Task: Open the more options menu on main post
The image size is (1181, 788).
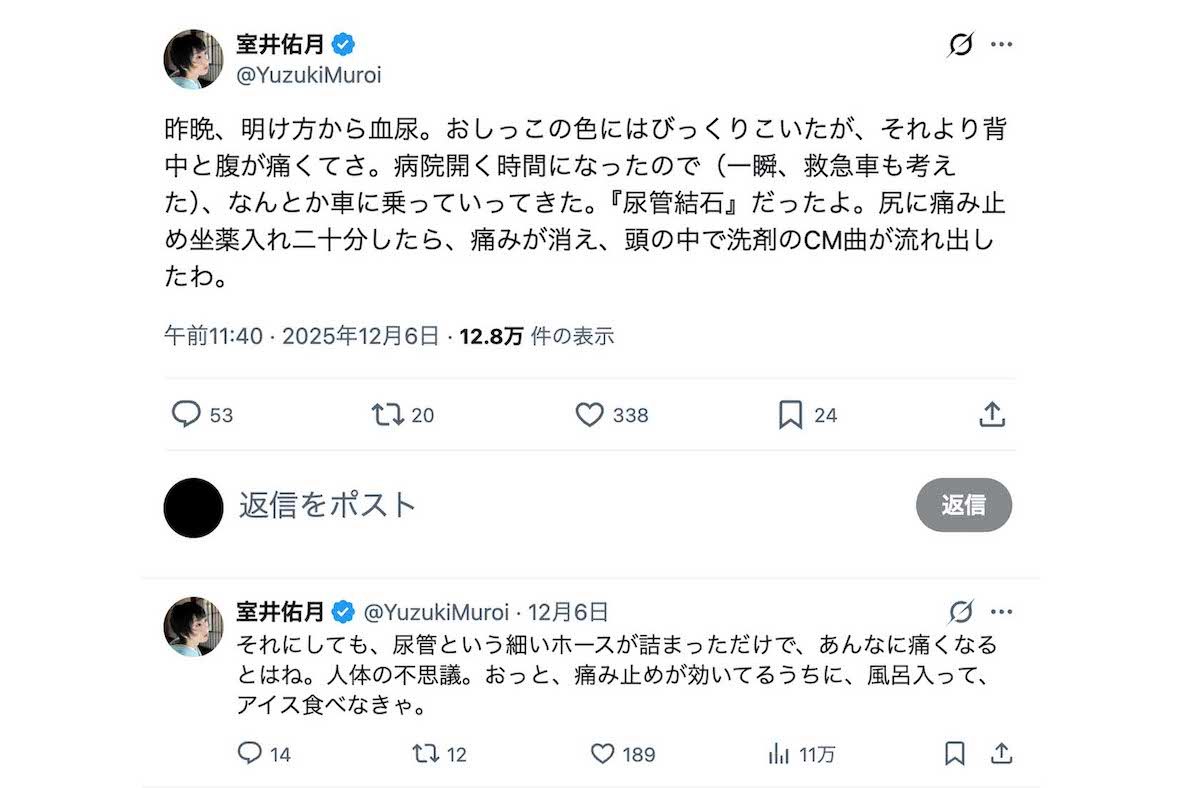Action: (1002, 45)
